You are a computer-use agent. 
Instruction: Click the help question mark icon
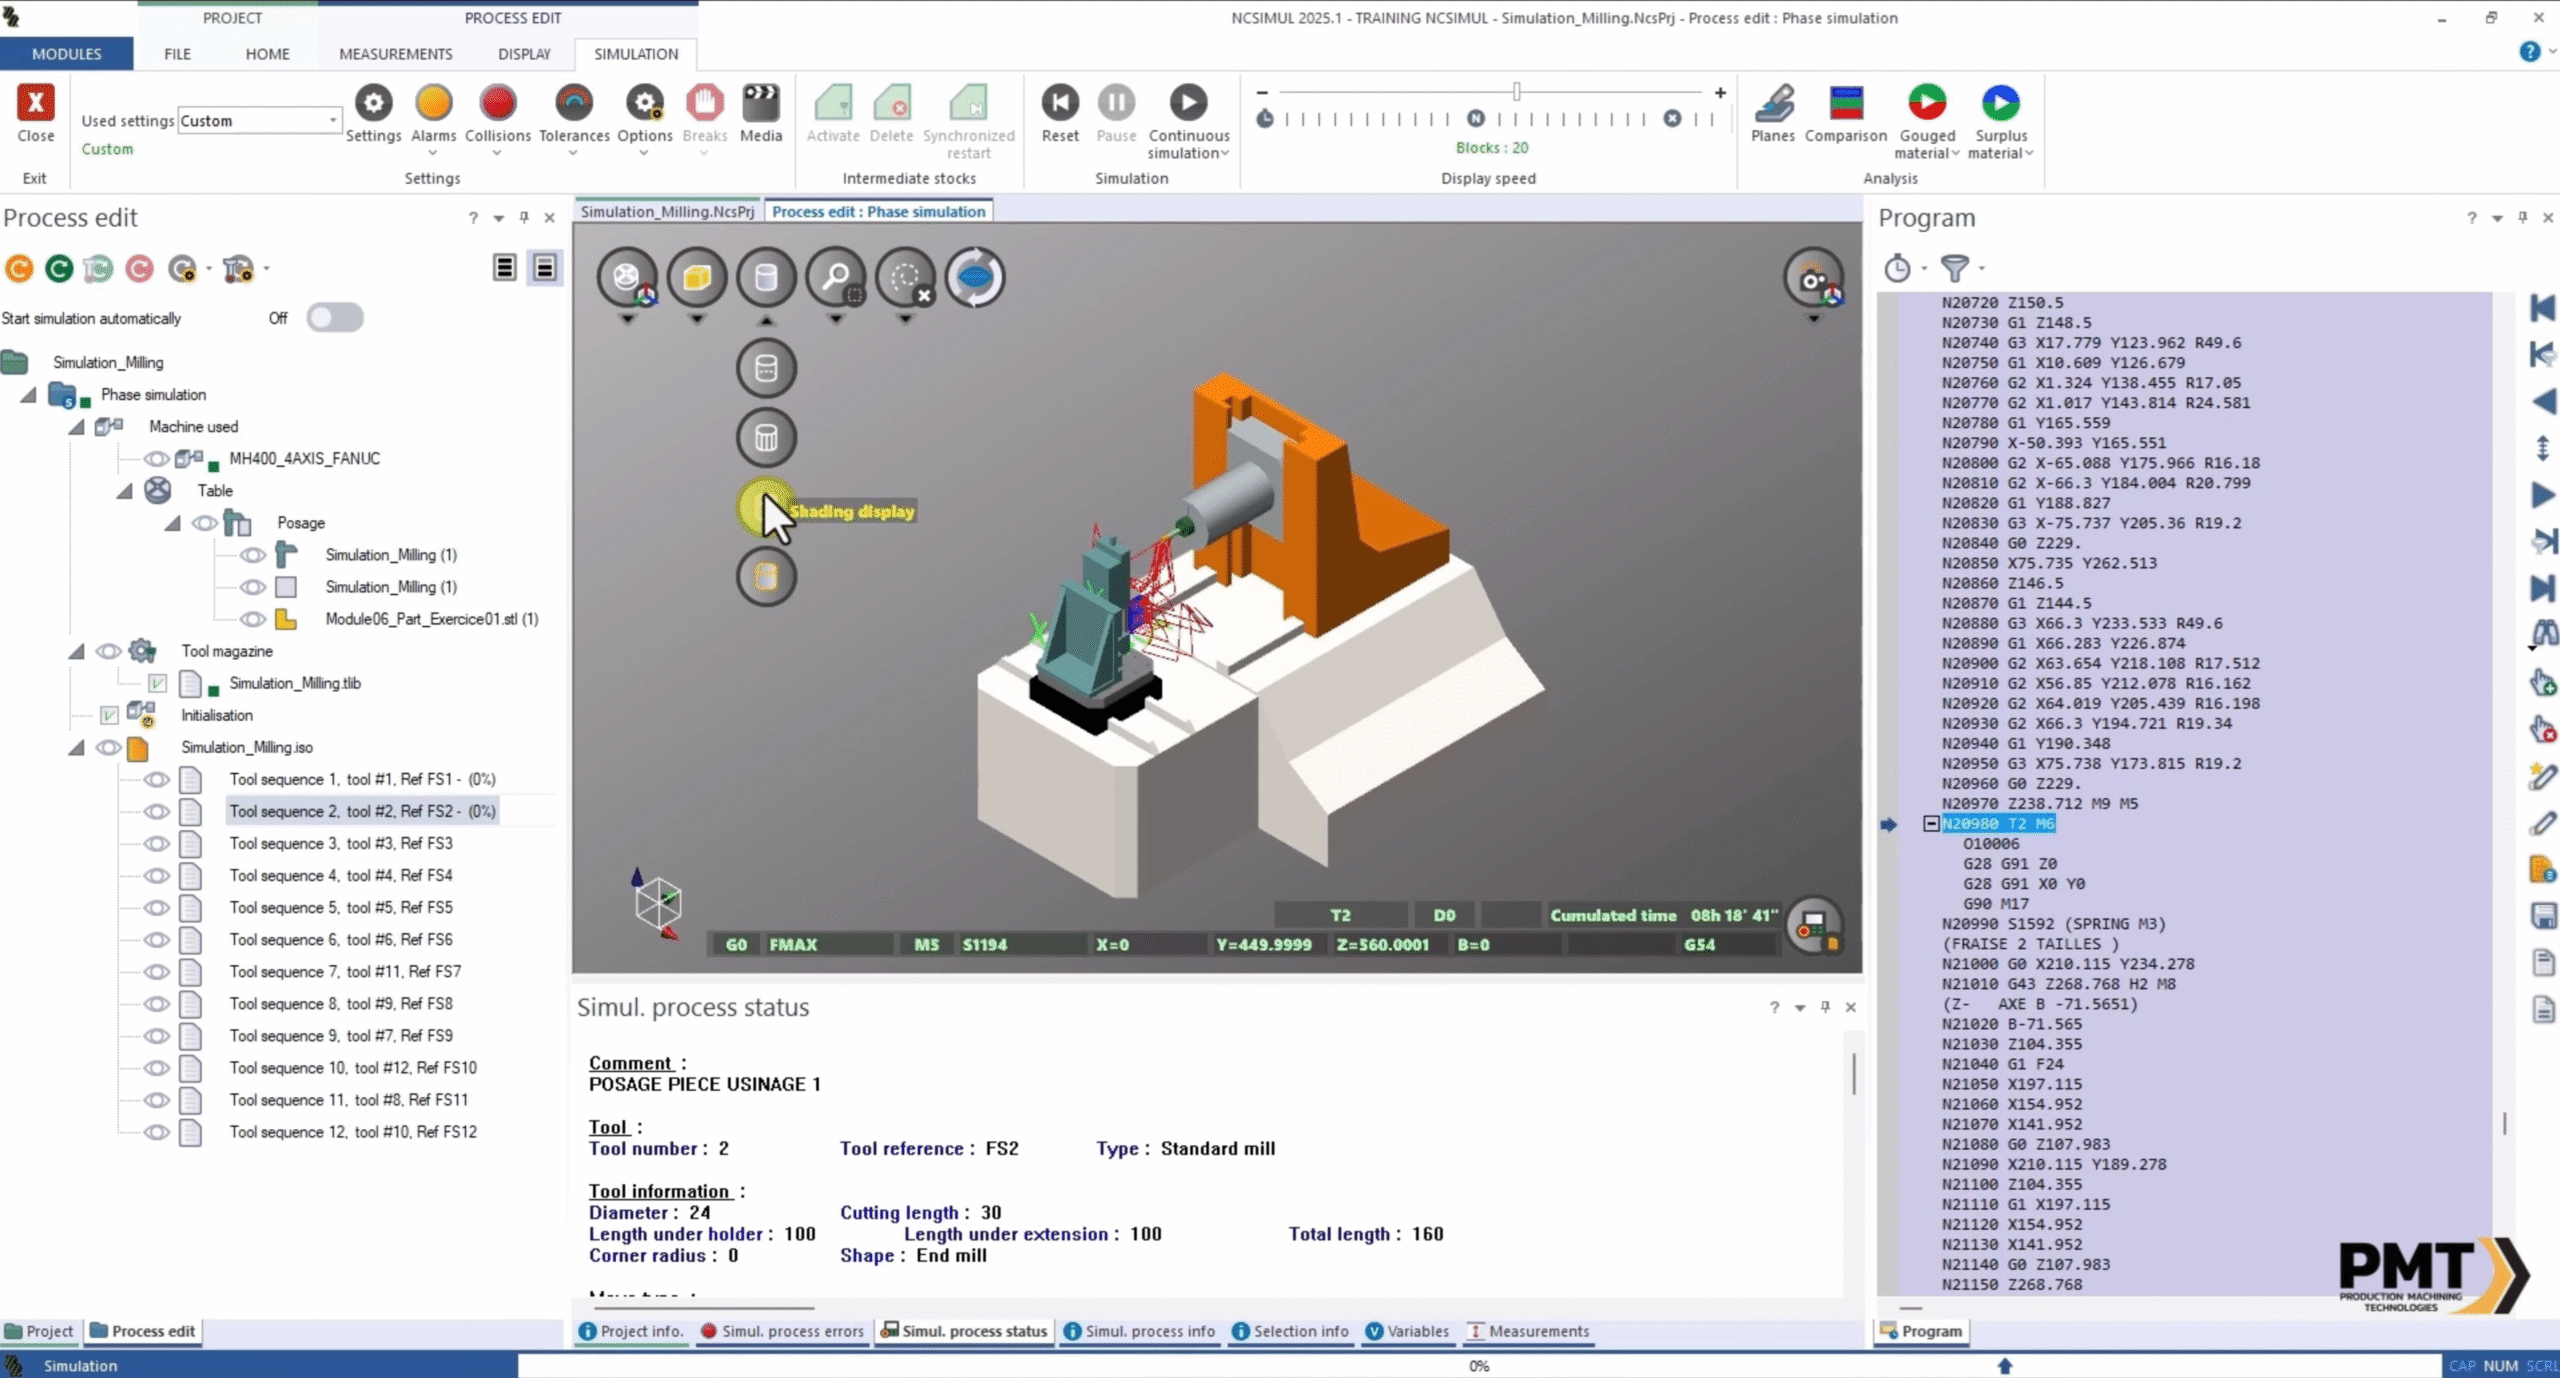2529,52
